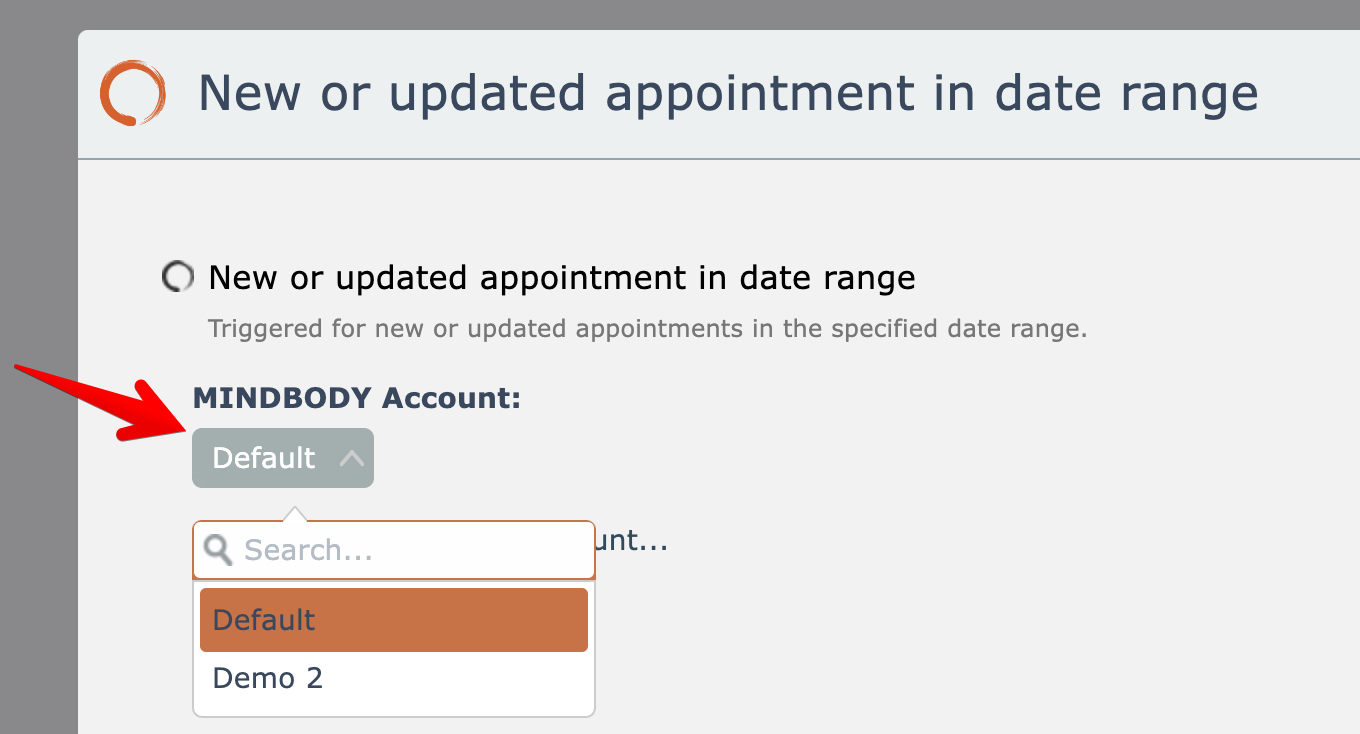This screenshot has height=734, width=1360.
Task: Click empty header bar space right of title
Action: pos(1310,93)
